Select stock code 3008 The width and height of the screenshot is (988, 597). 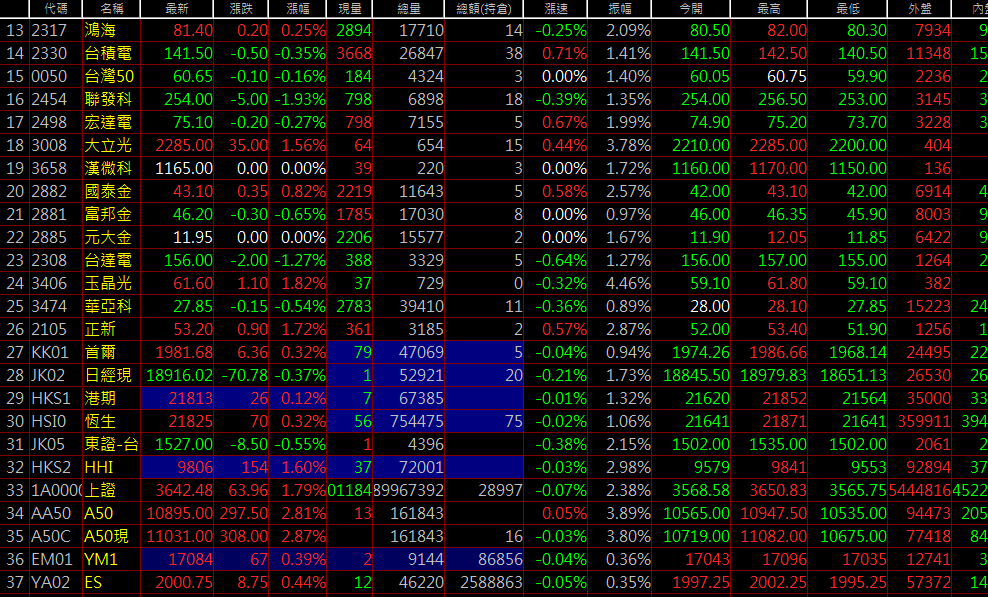coord(49,146)
